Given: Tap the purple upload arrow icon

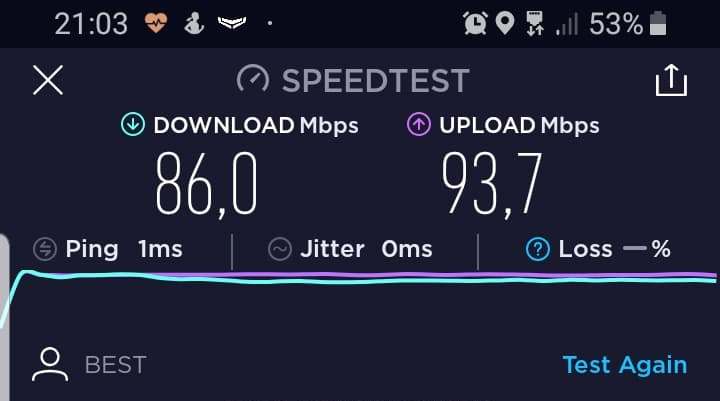Looking at the screenshot, I should pos(418,124).
